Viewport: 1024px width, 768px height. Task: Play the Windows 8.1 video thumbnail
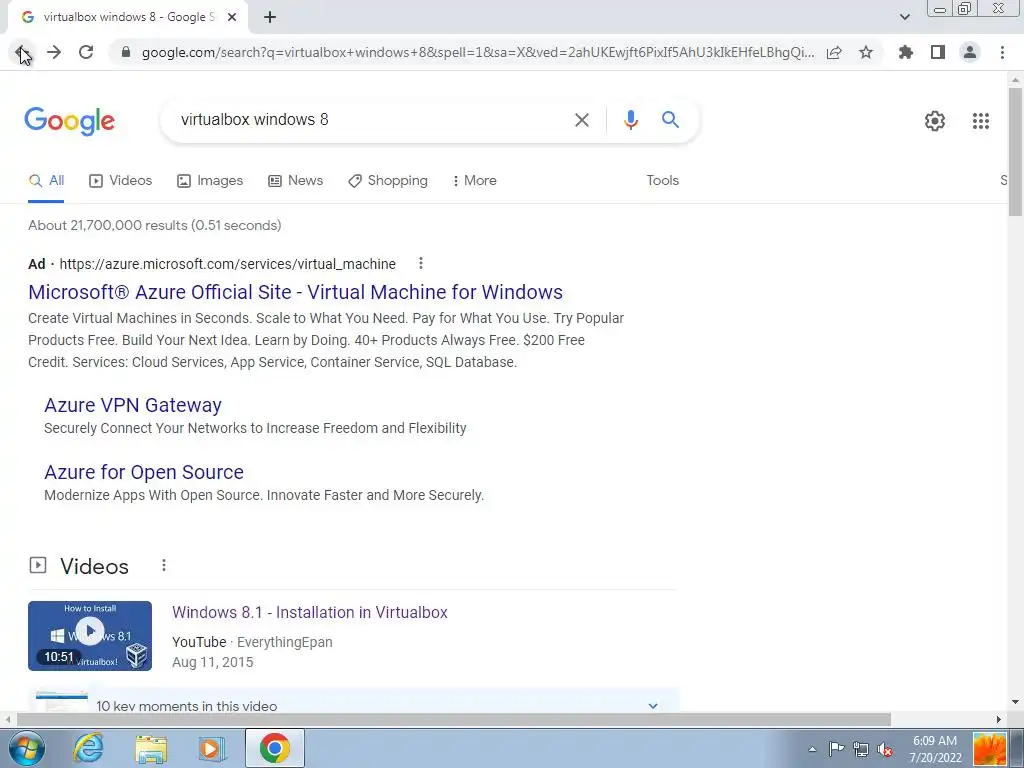[90, 635]
